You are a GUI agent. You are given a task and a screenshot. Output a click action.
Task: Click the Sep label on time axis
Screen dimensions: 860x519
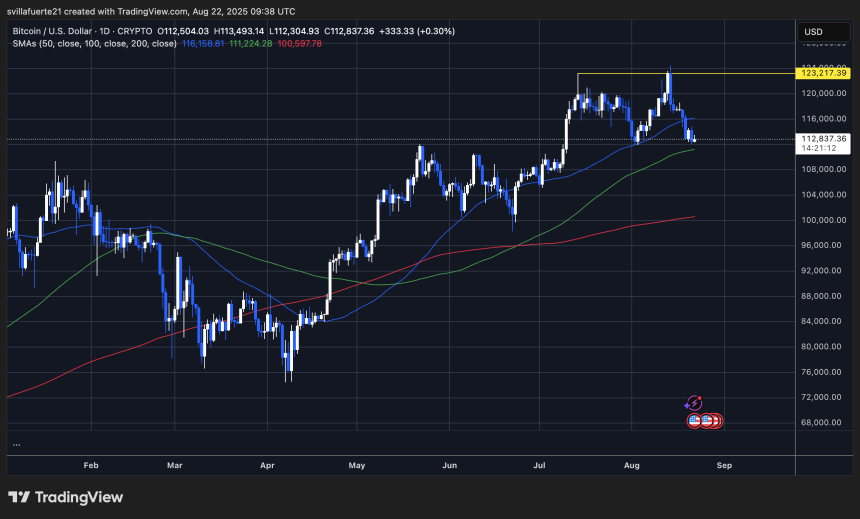pos(726,465)
